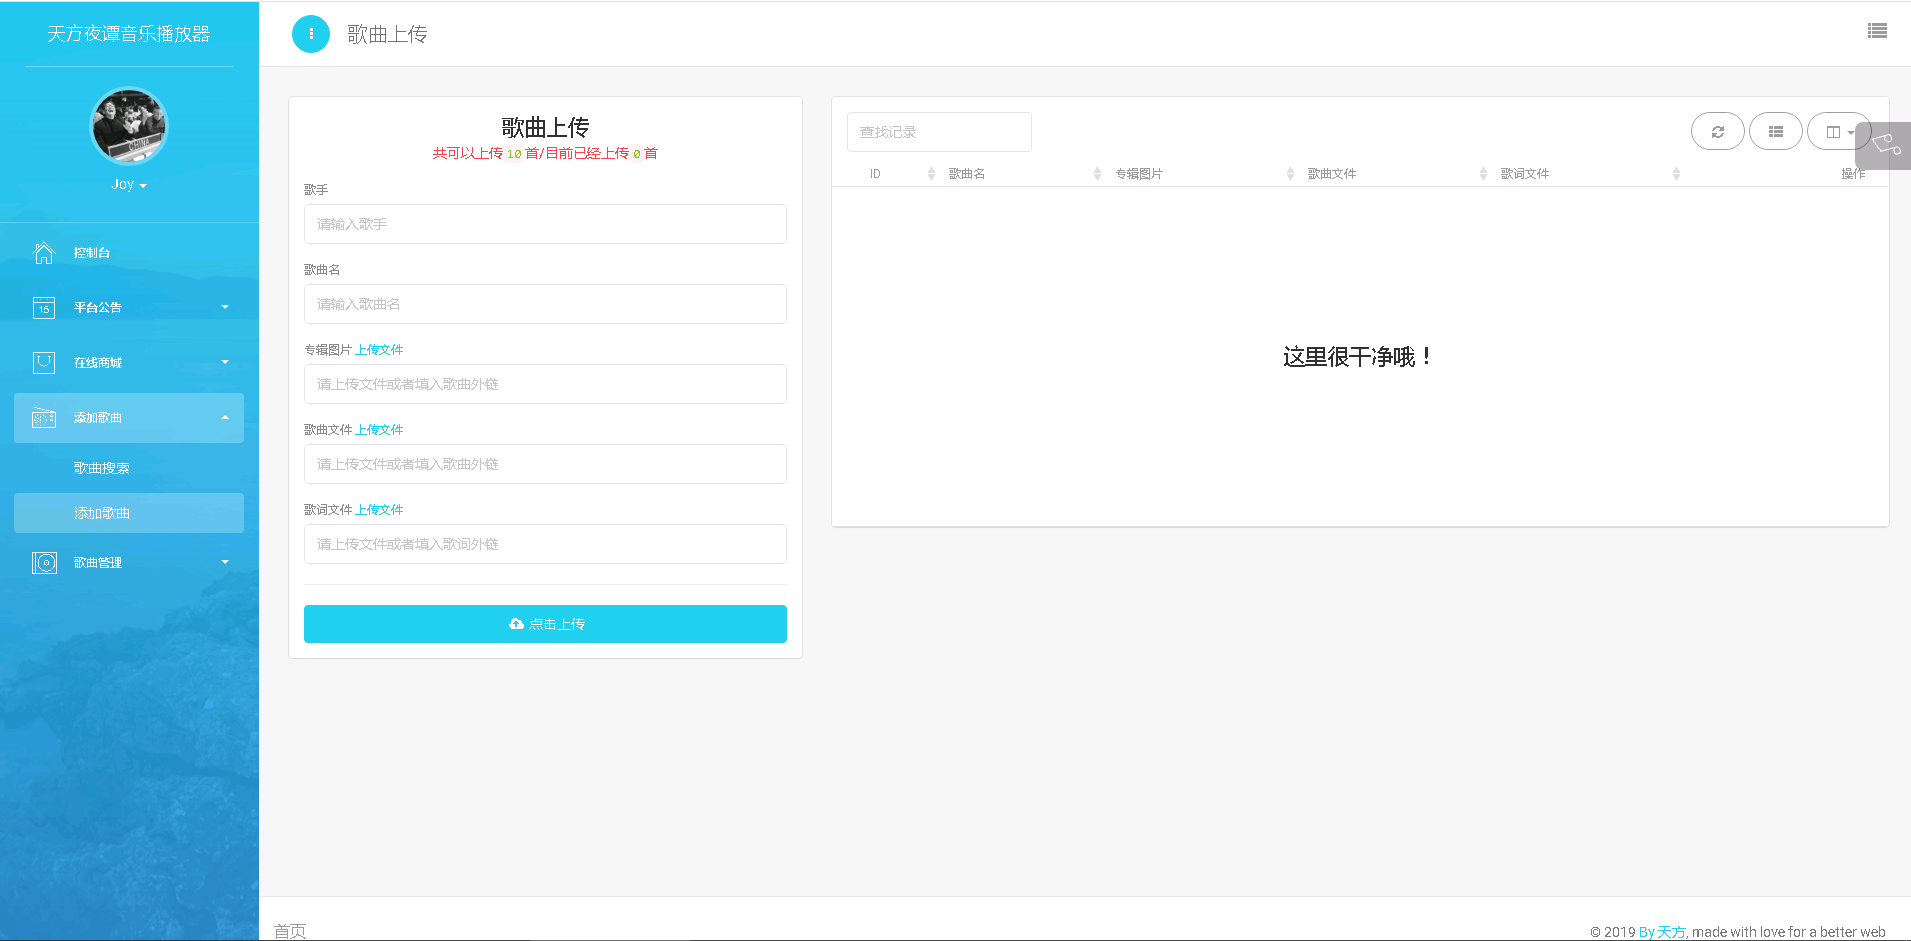Viewport: 1911px width, 941px height.
Task: Open the By 天方 footer link
Action: [x=1661, y=932]
